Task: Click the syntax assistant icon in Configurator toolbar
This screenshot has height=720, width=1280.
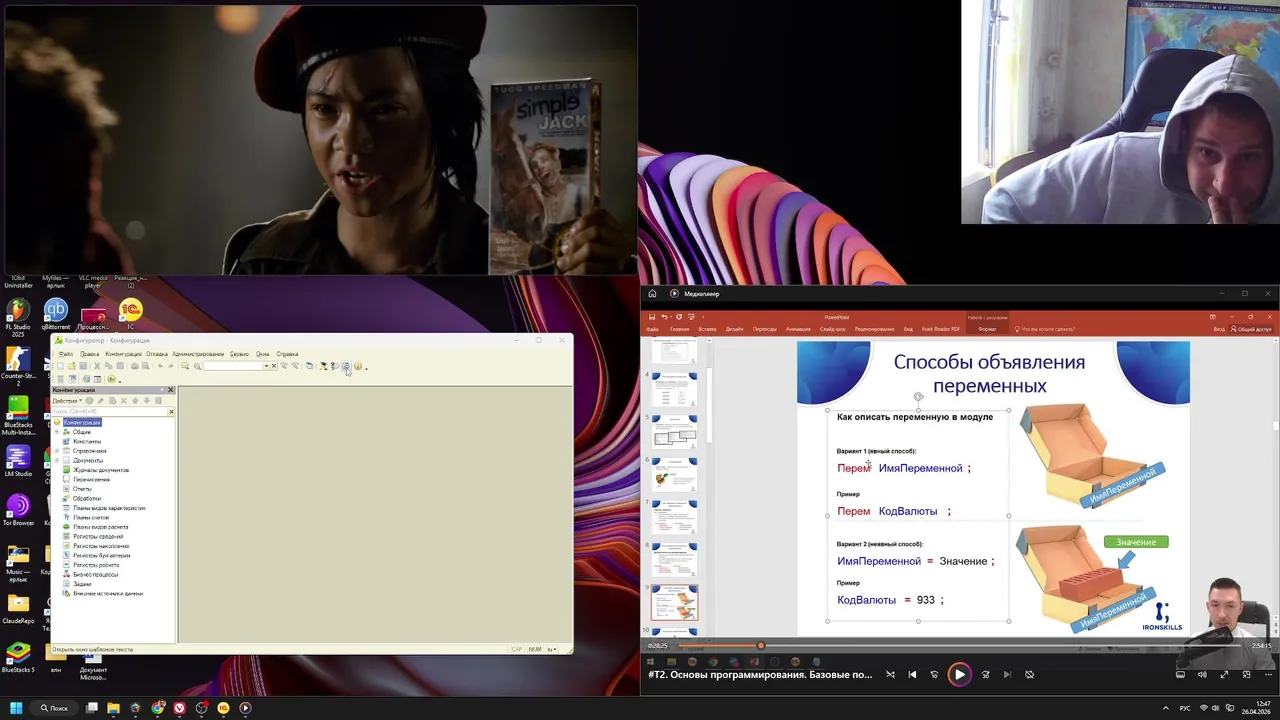Action: click(x=323, y=366)
